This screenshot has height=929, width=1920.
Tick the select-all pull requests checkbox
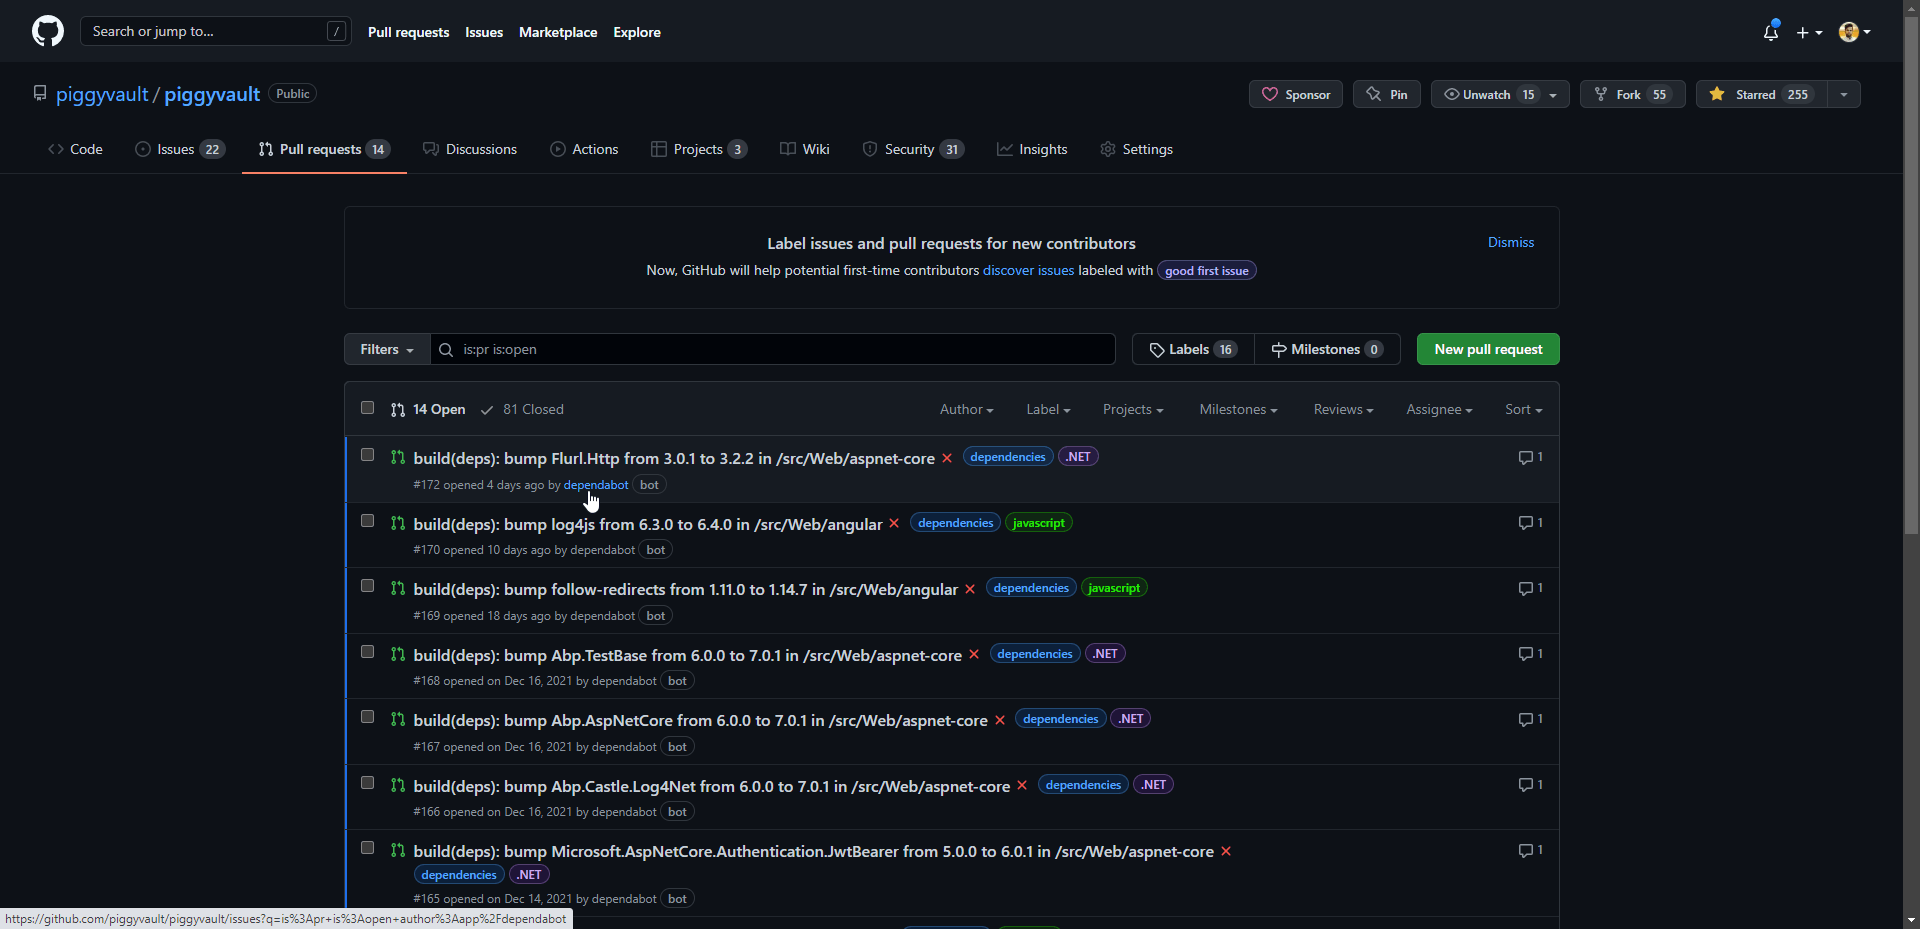(x=367, y=408)
